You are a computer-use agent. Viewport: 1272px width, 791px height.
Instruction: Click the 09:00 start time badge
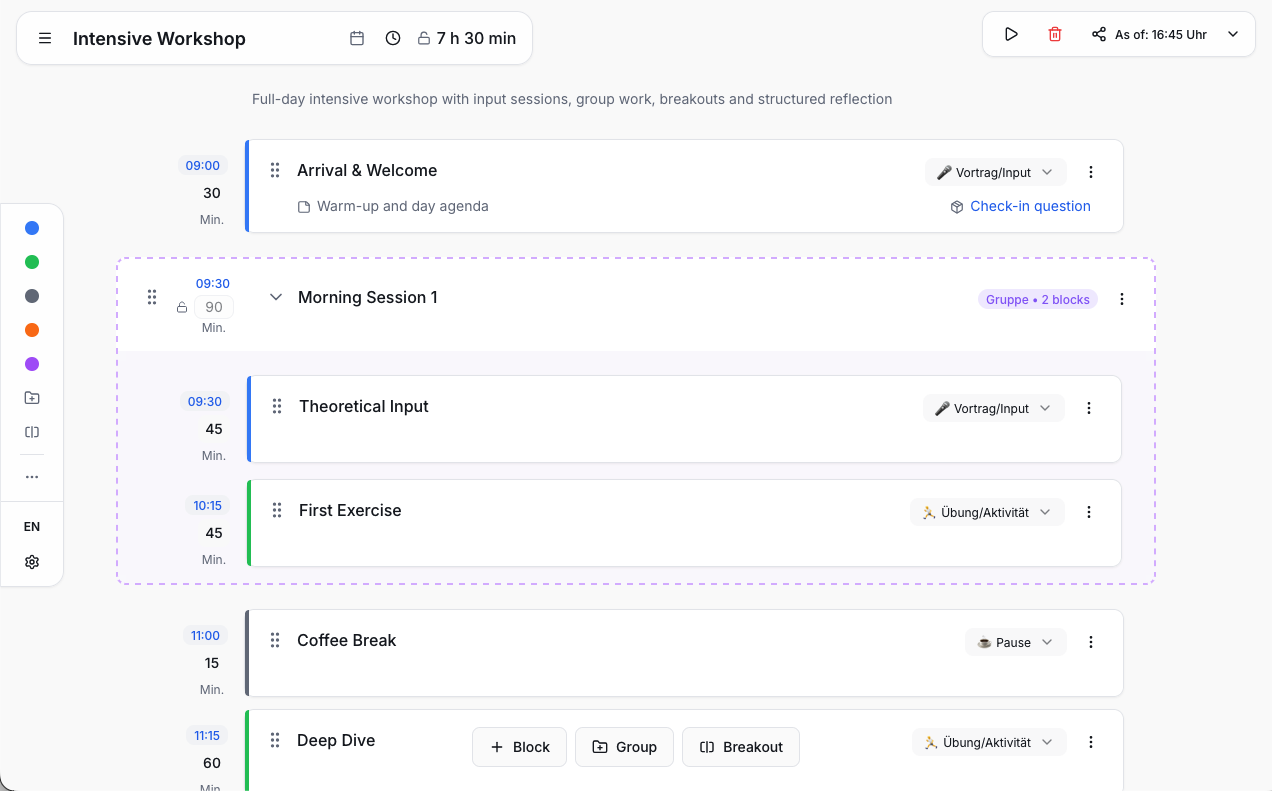[203, 165]
